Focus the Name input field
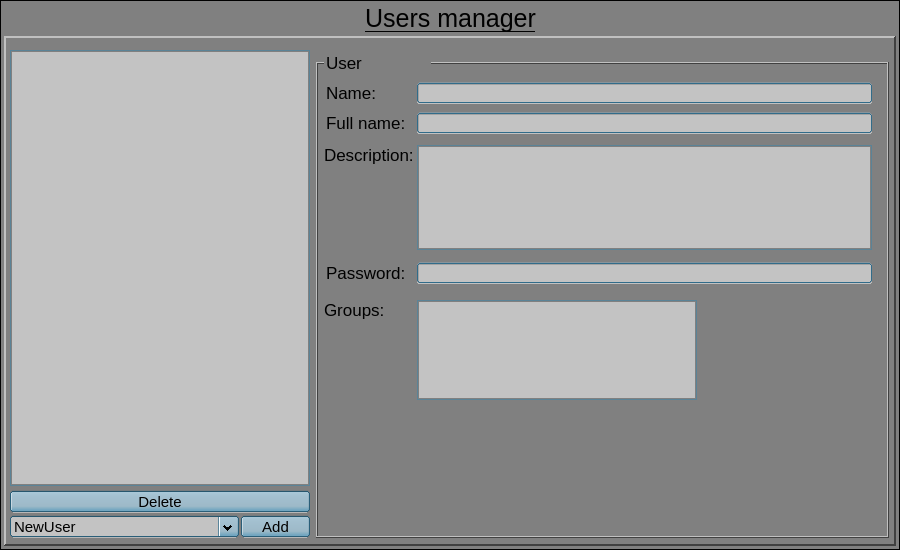This screenshot has height=550, width=900. point(644,93)
